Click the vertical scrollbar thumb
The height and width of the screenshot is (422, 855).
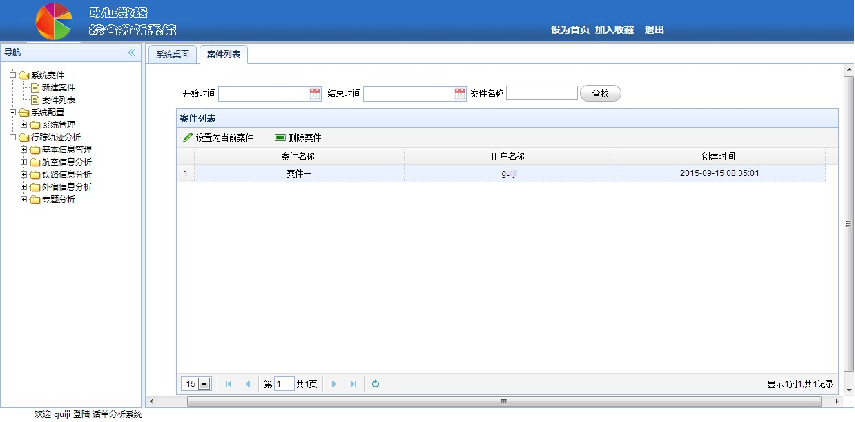[x=849, y=224]
